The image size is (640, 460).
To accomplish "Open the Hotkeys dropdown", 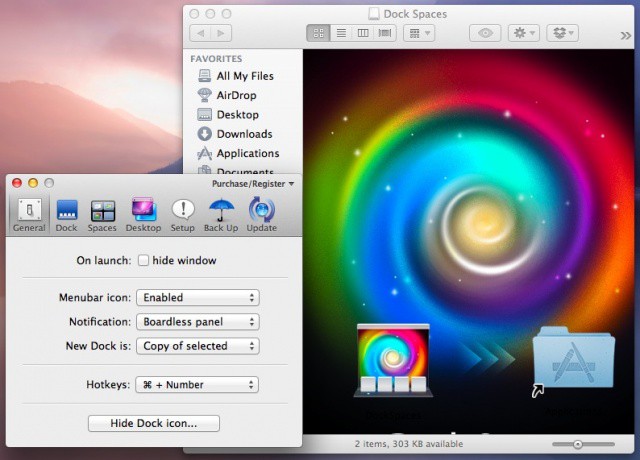I will pos(198,384).
